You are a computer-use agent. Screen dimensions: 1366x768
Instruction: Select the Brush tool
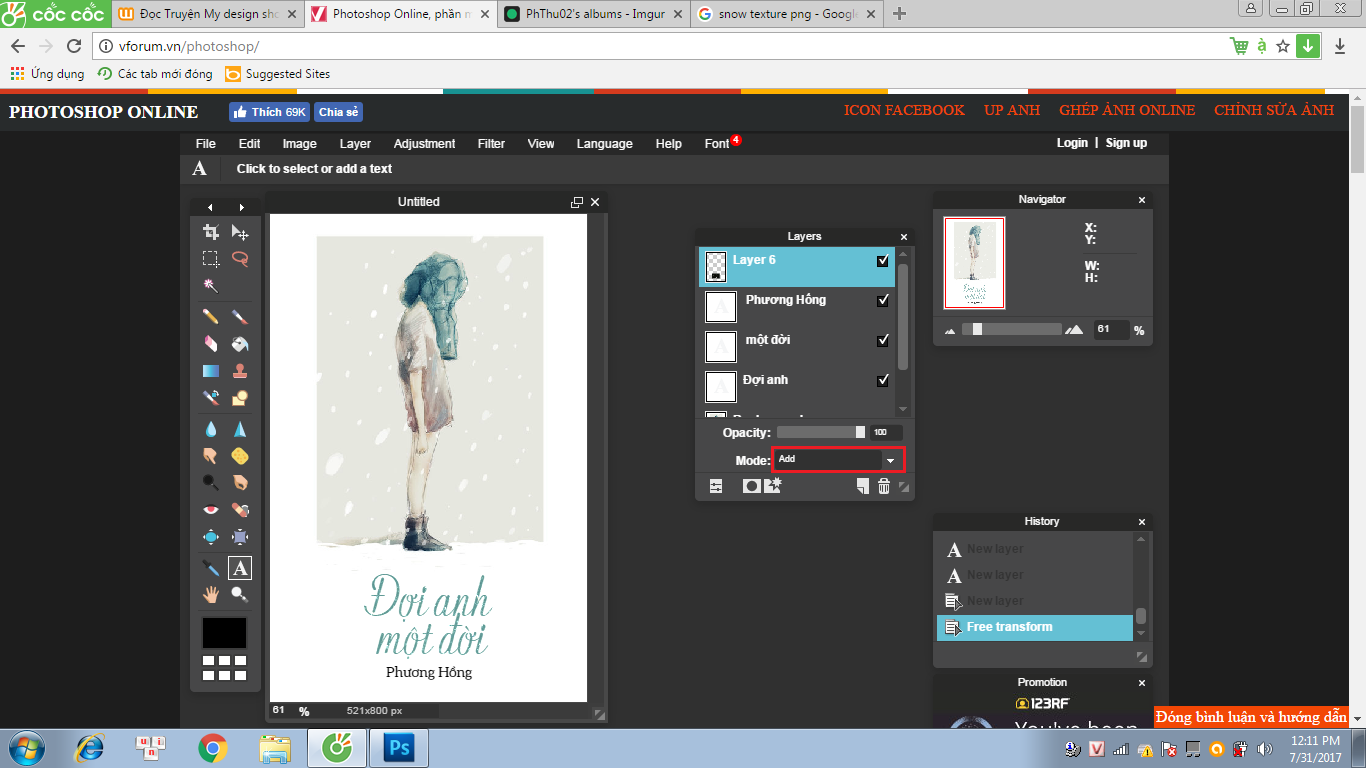pyautogui.click(x=240, y=316)
